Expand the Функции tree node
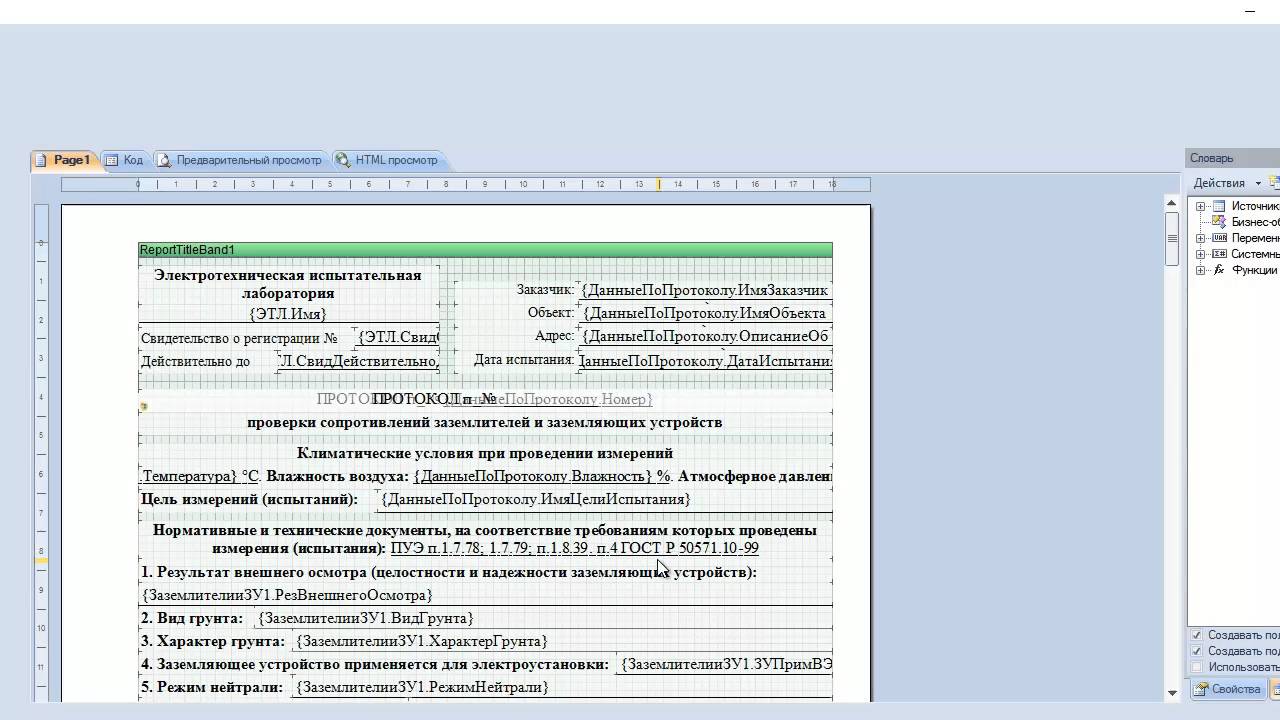1280x720 pixels. [1200, 270]
